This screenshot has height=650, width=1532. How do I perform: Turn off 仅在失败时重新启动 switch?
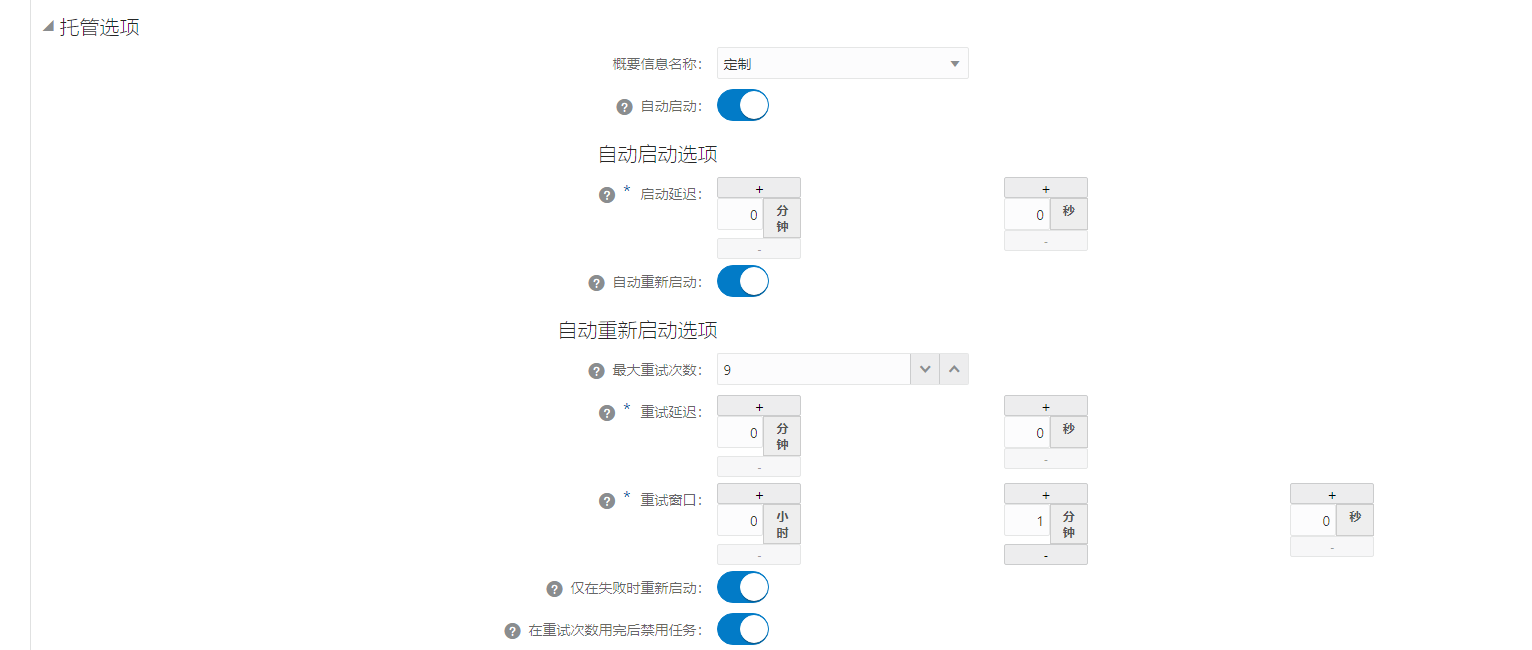pyautogui.click(x=743, y=588)
